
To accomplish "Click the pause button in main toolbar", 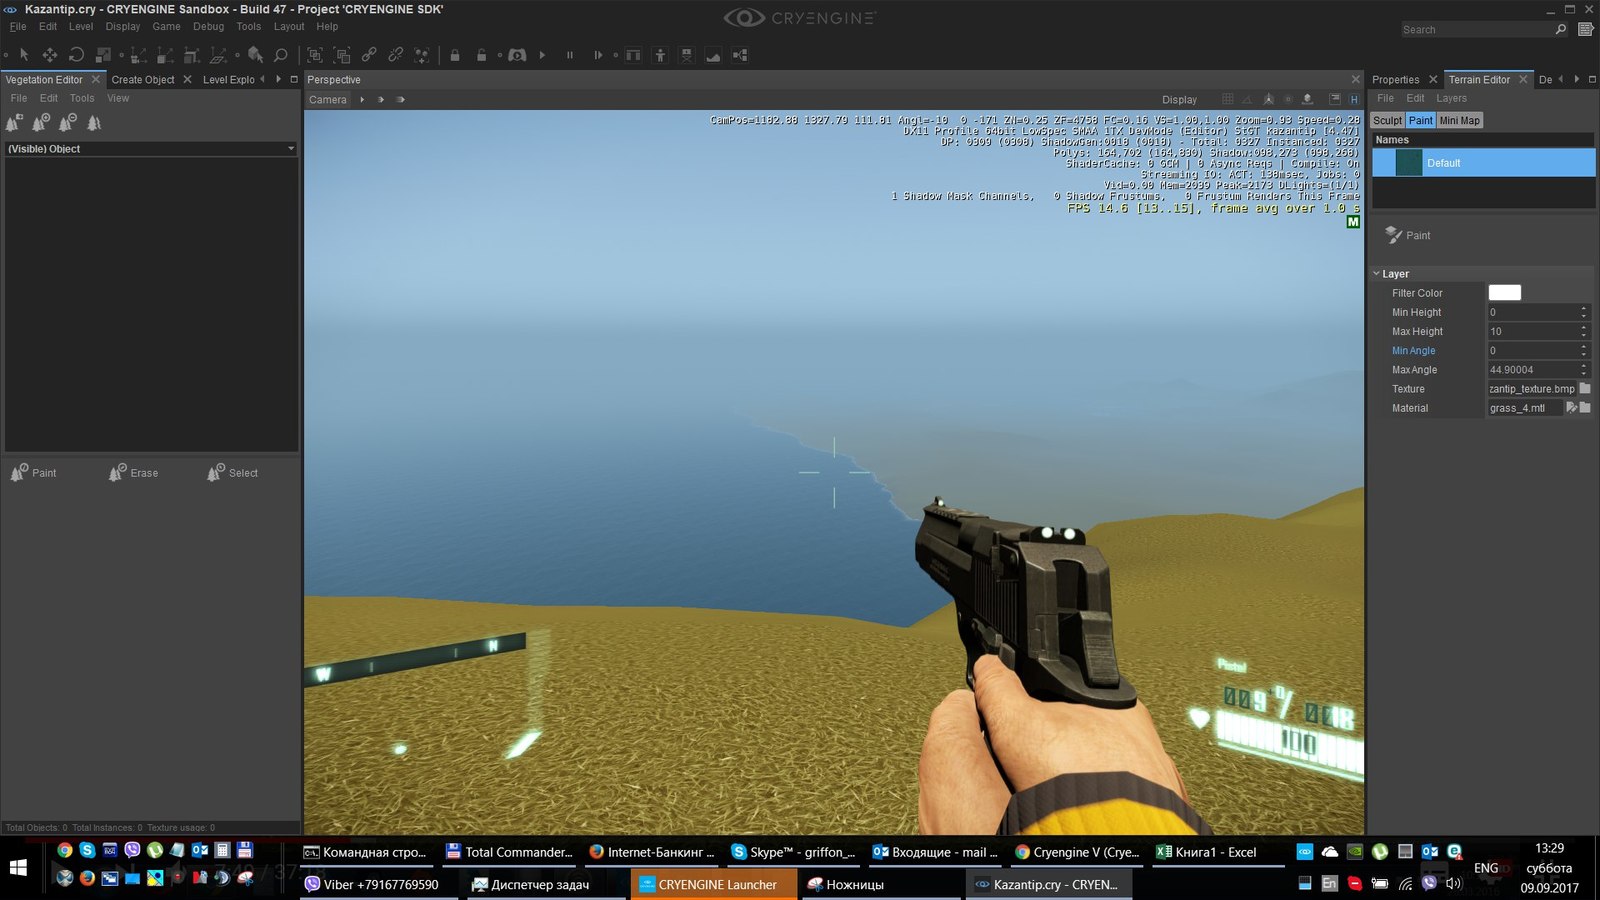I will tap(570, 55).
